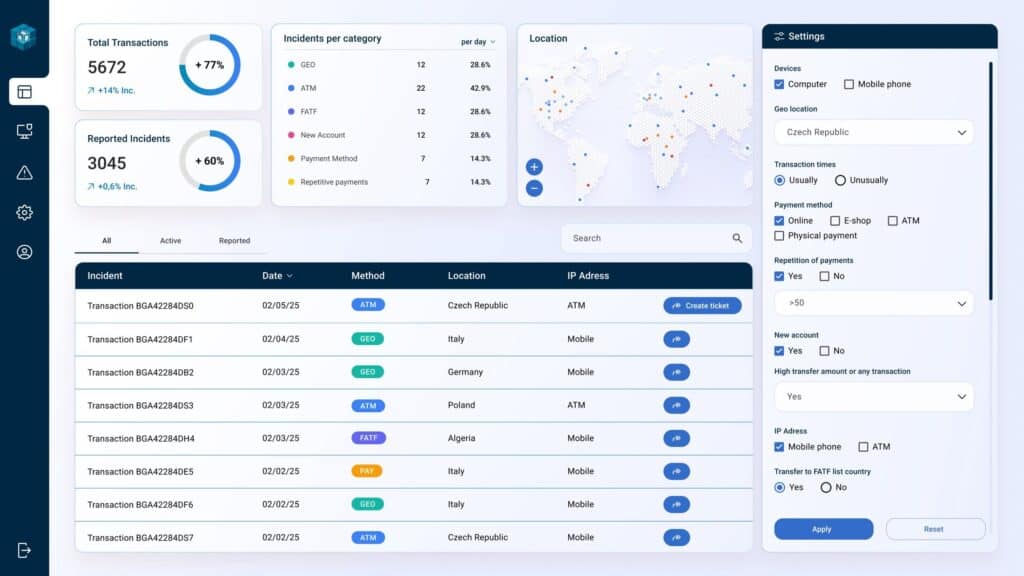Click the Create ticket button
The image size is (1024, 576).
[x=702, y=306]
